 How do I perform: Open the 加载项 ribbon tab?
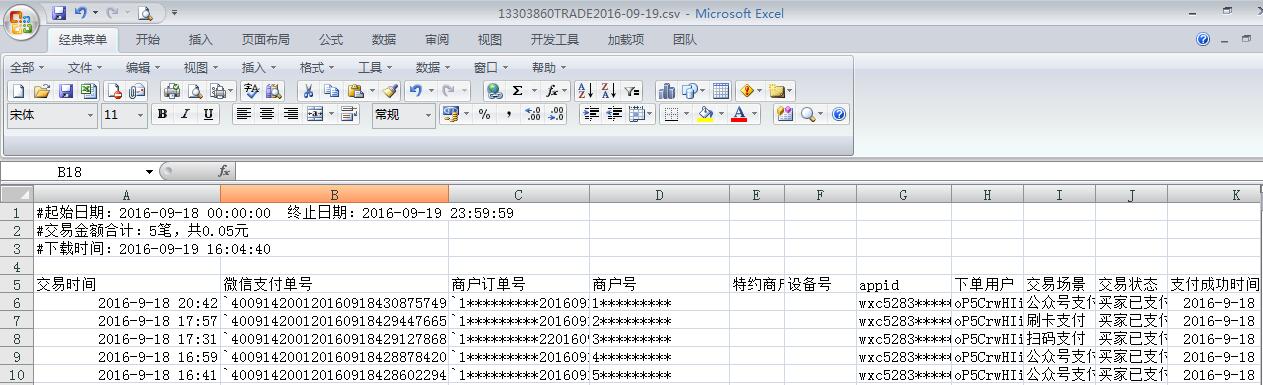(626, 40)
